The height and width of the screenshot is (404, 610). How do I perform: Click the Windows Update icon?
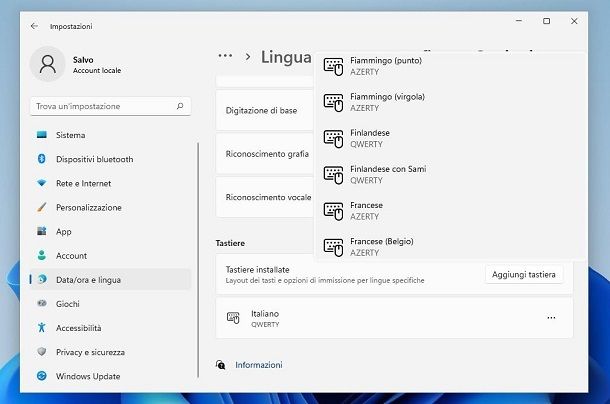[x=42, y=376]
